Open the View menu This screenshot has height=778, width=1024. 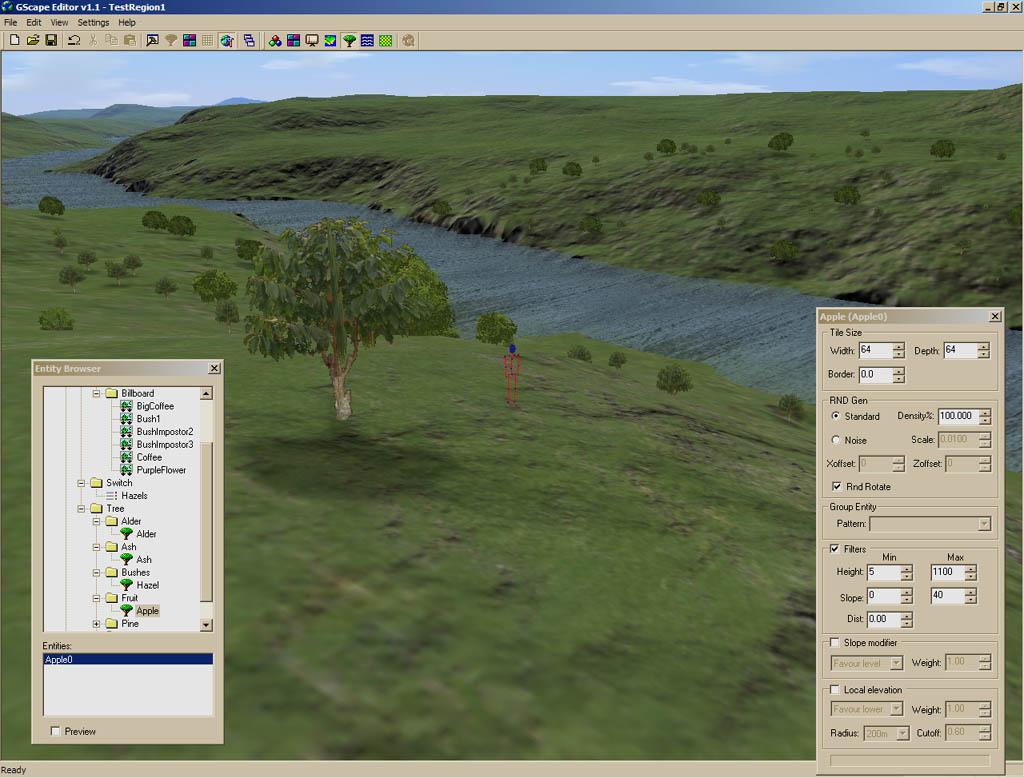click(x=59, y=22)
